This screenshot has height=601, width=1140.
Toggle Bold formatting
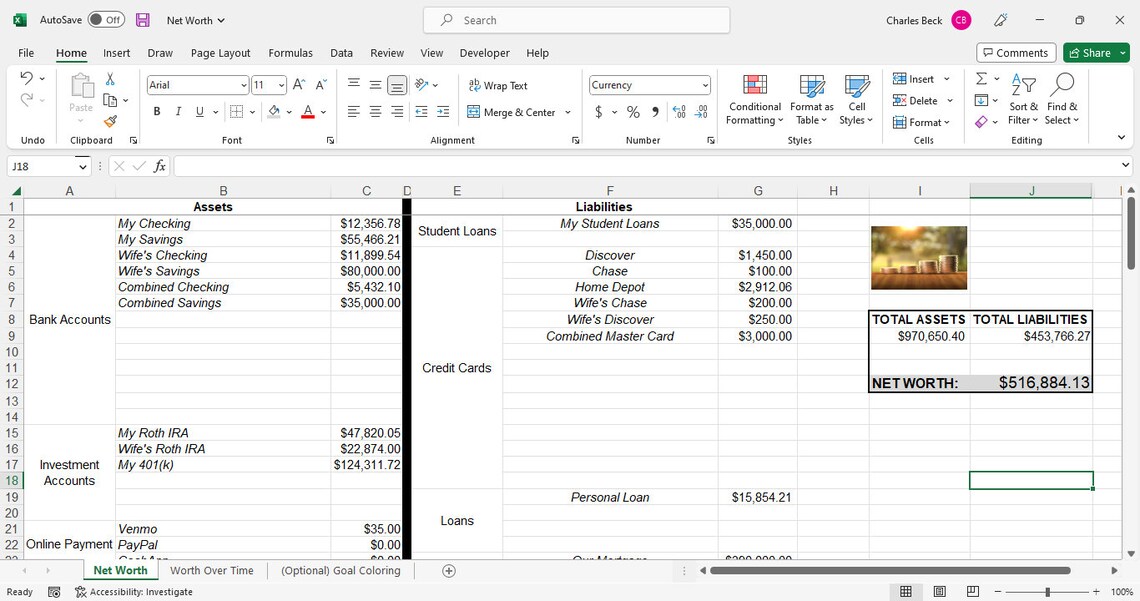click(x=157, y=112)
